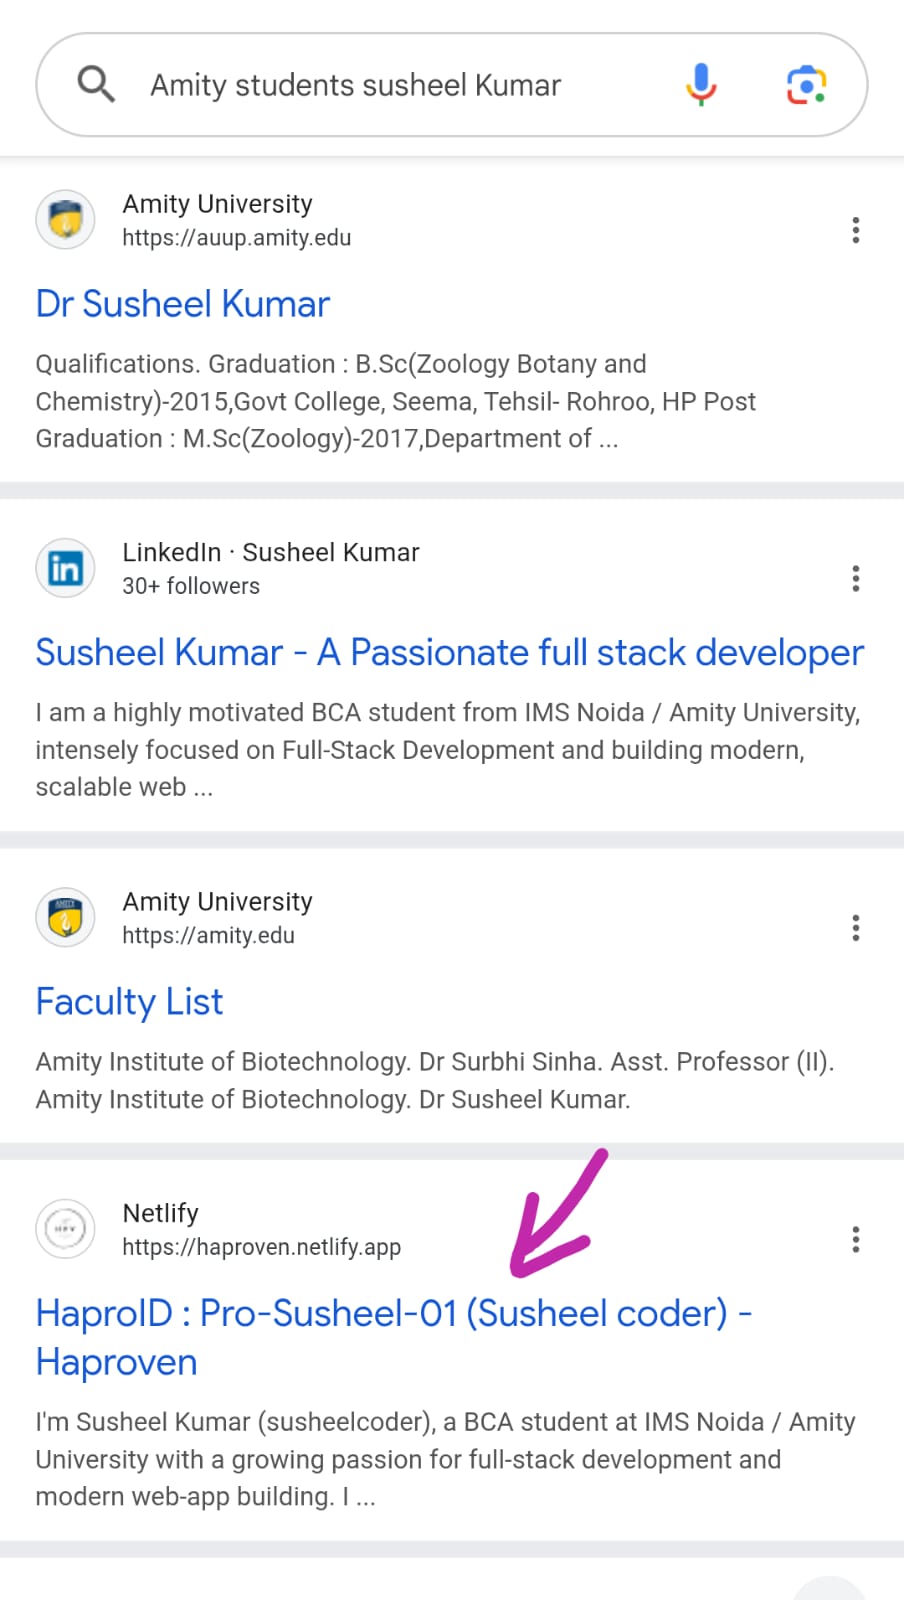This screenshot has height=1600, width=904.
Task: Start voice search with microphone icon
Action: coord(701,85)
